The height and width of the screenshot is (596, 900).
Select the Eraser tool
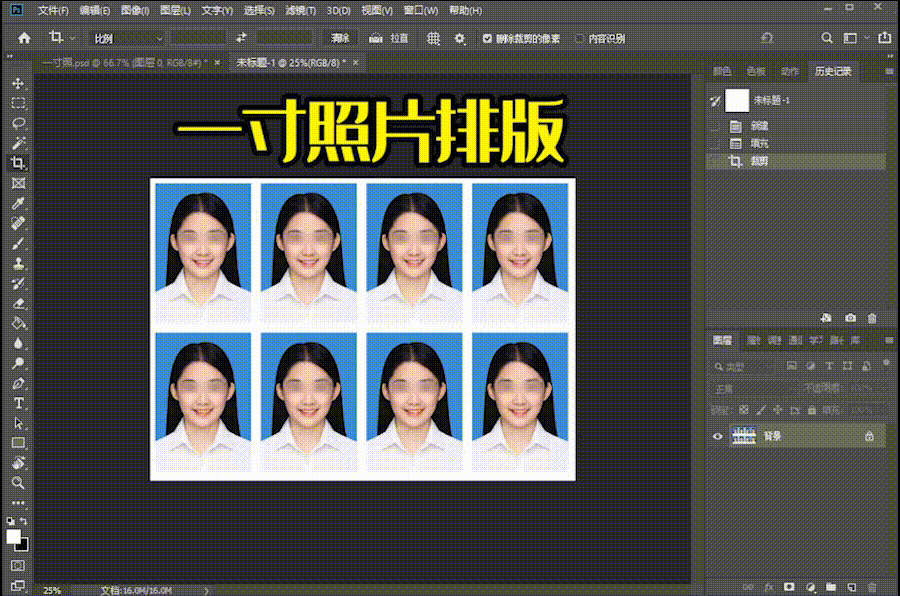[x=18, y=304]
